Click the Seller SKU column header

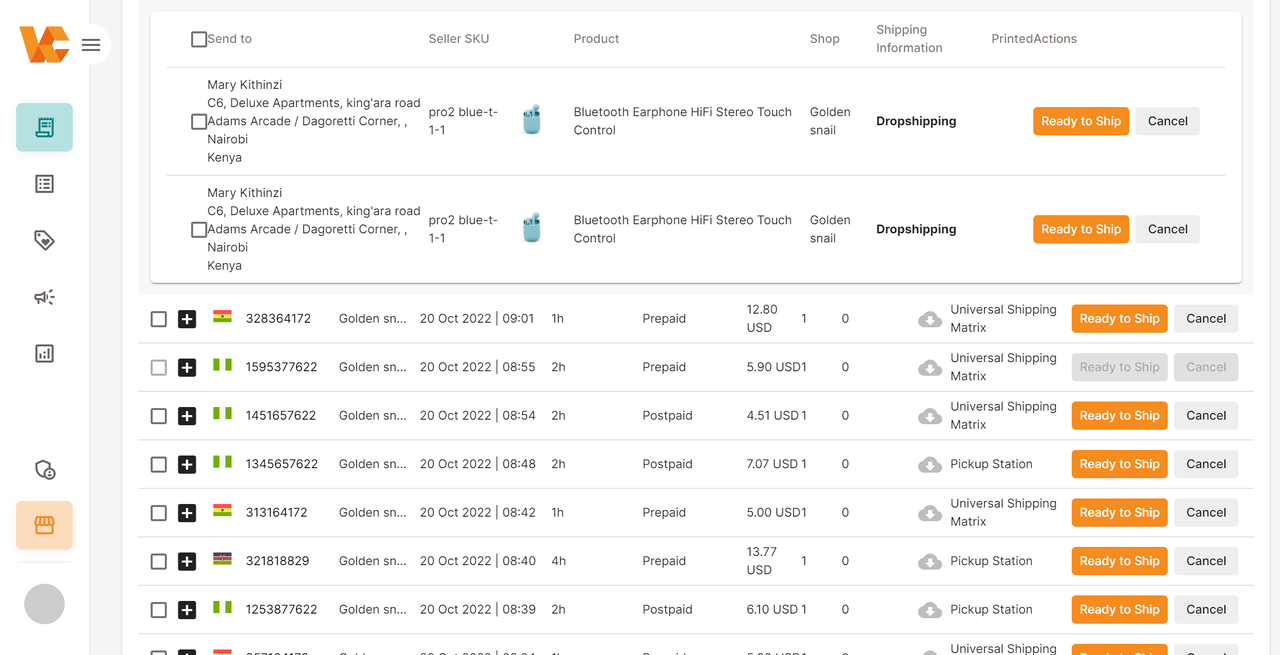pos(459,39)
